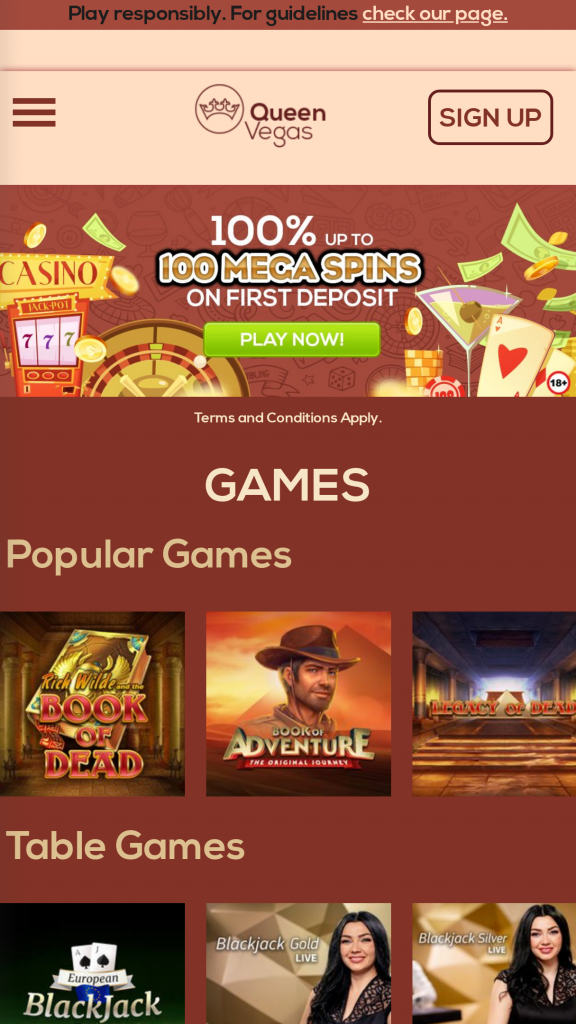
Task: Launch Book of Adventure game tile
Action: coord(298,704)
